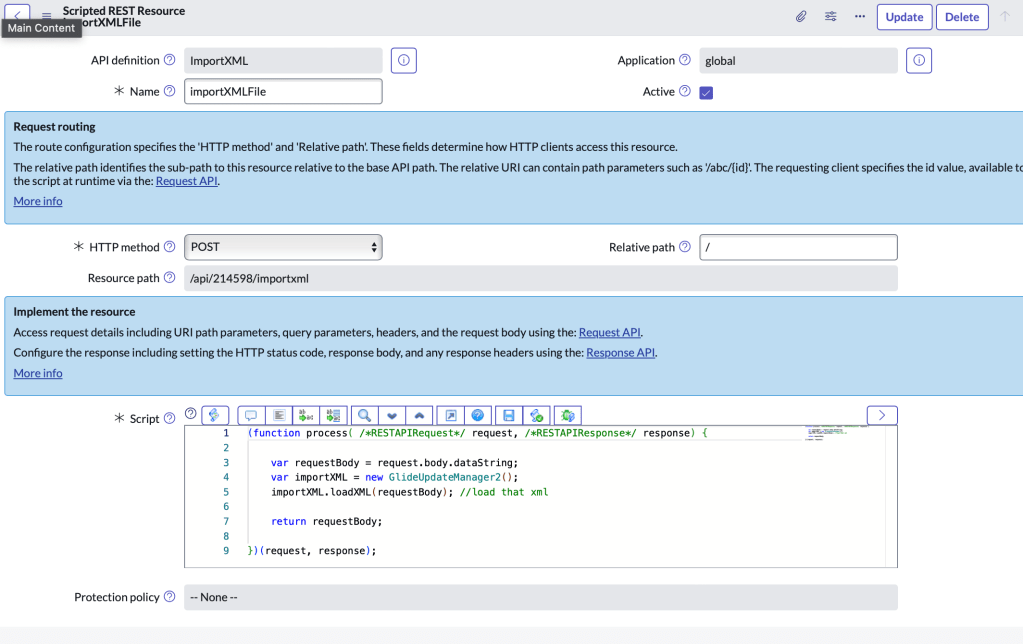Open the hamburger context menu
The height and width of the screenshot is (644, 1023).
(x=46, y=17)
